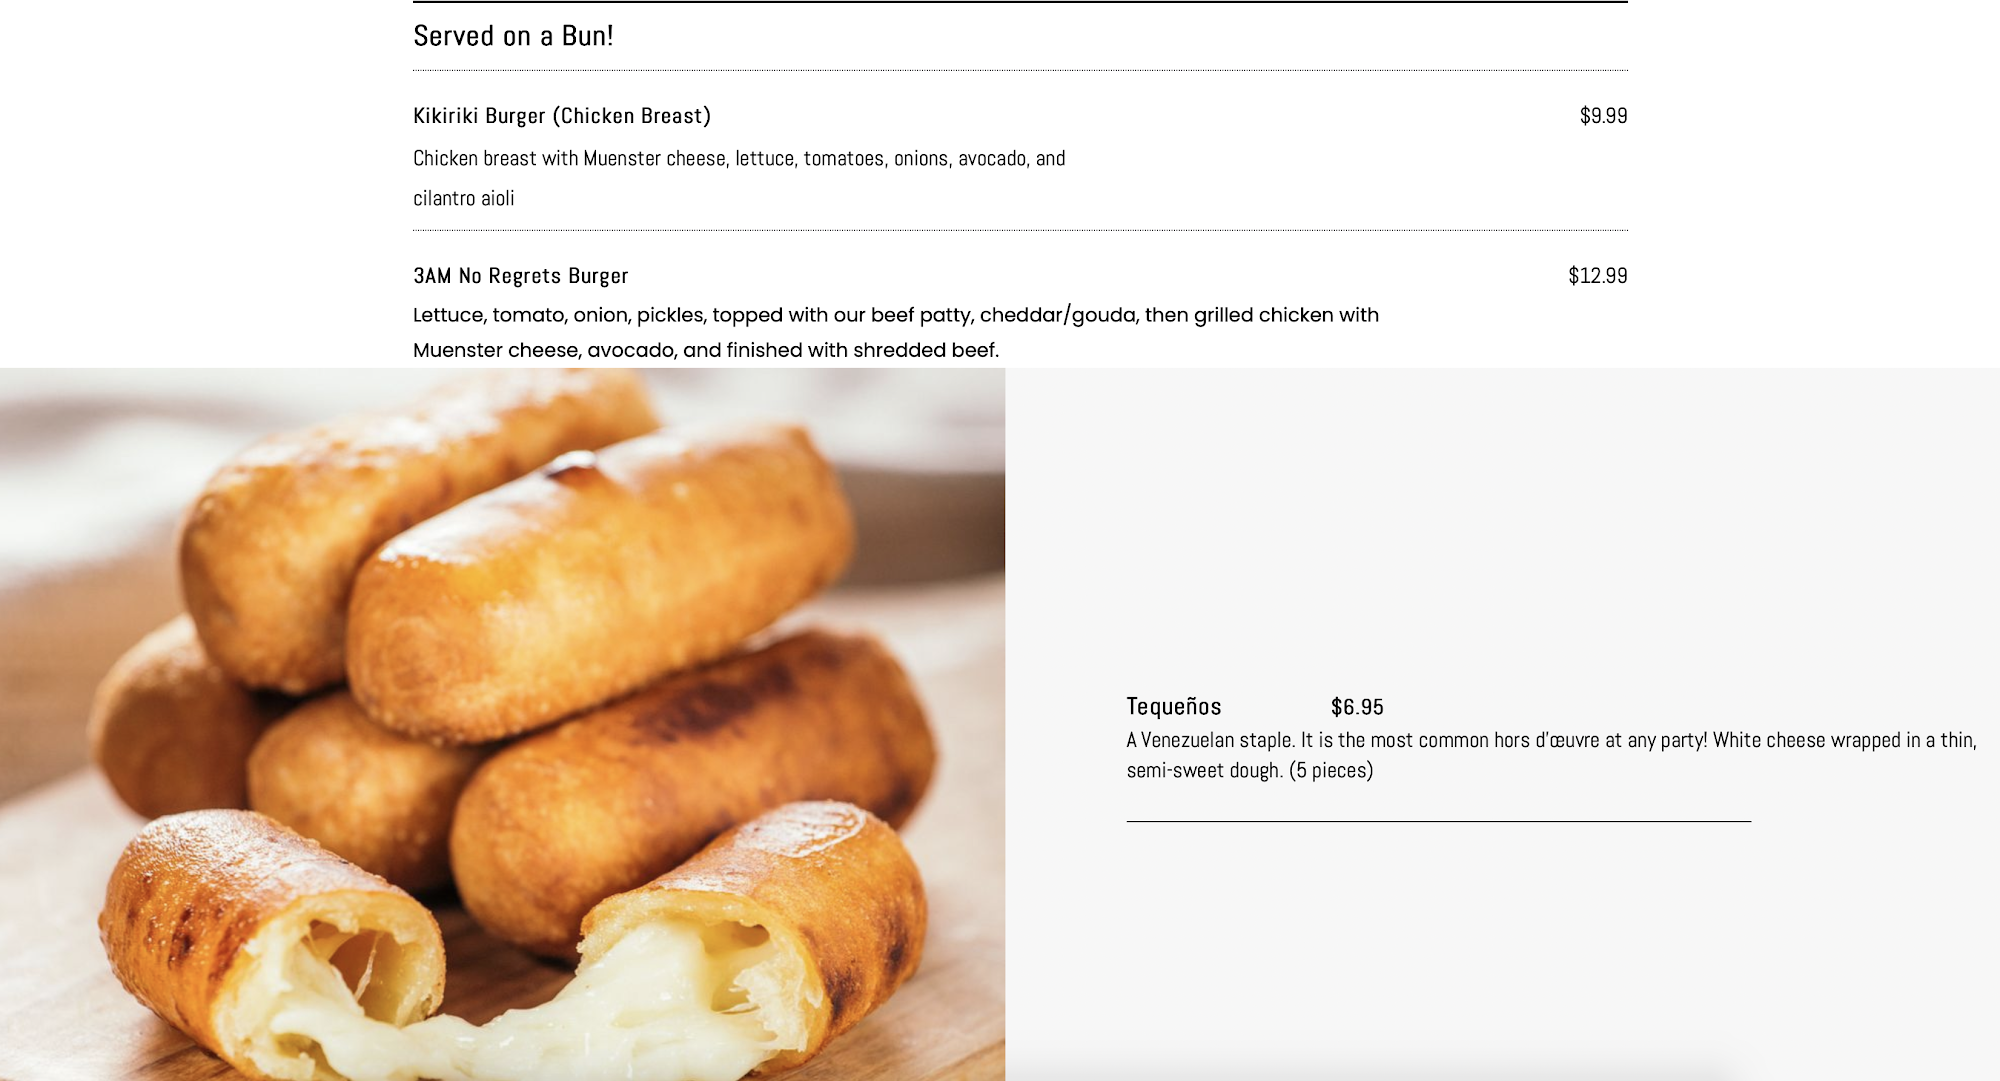Image resolution: width=2000 pixels, height=1081 pixels.
Task: Click the solid black line above the heading
Action: click(1020, 2)
